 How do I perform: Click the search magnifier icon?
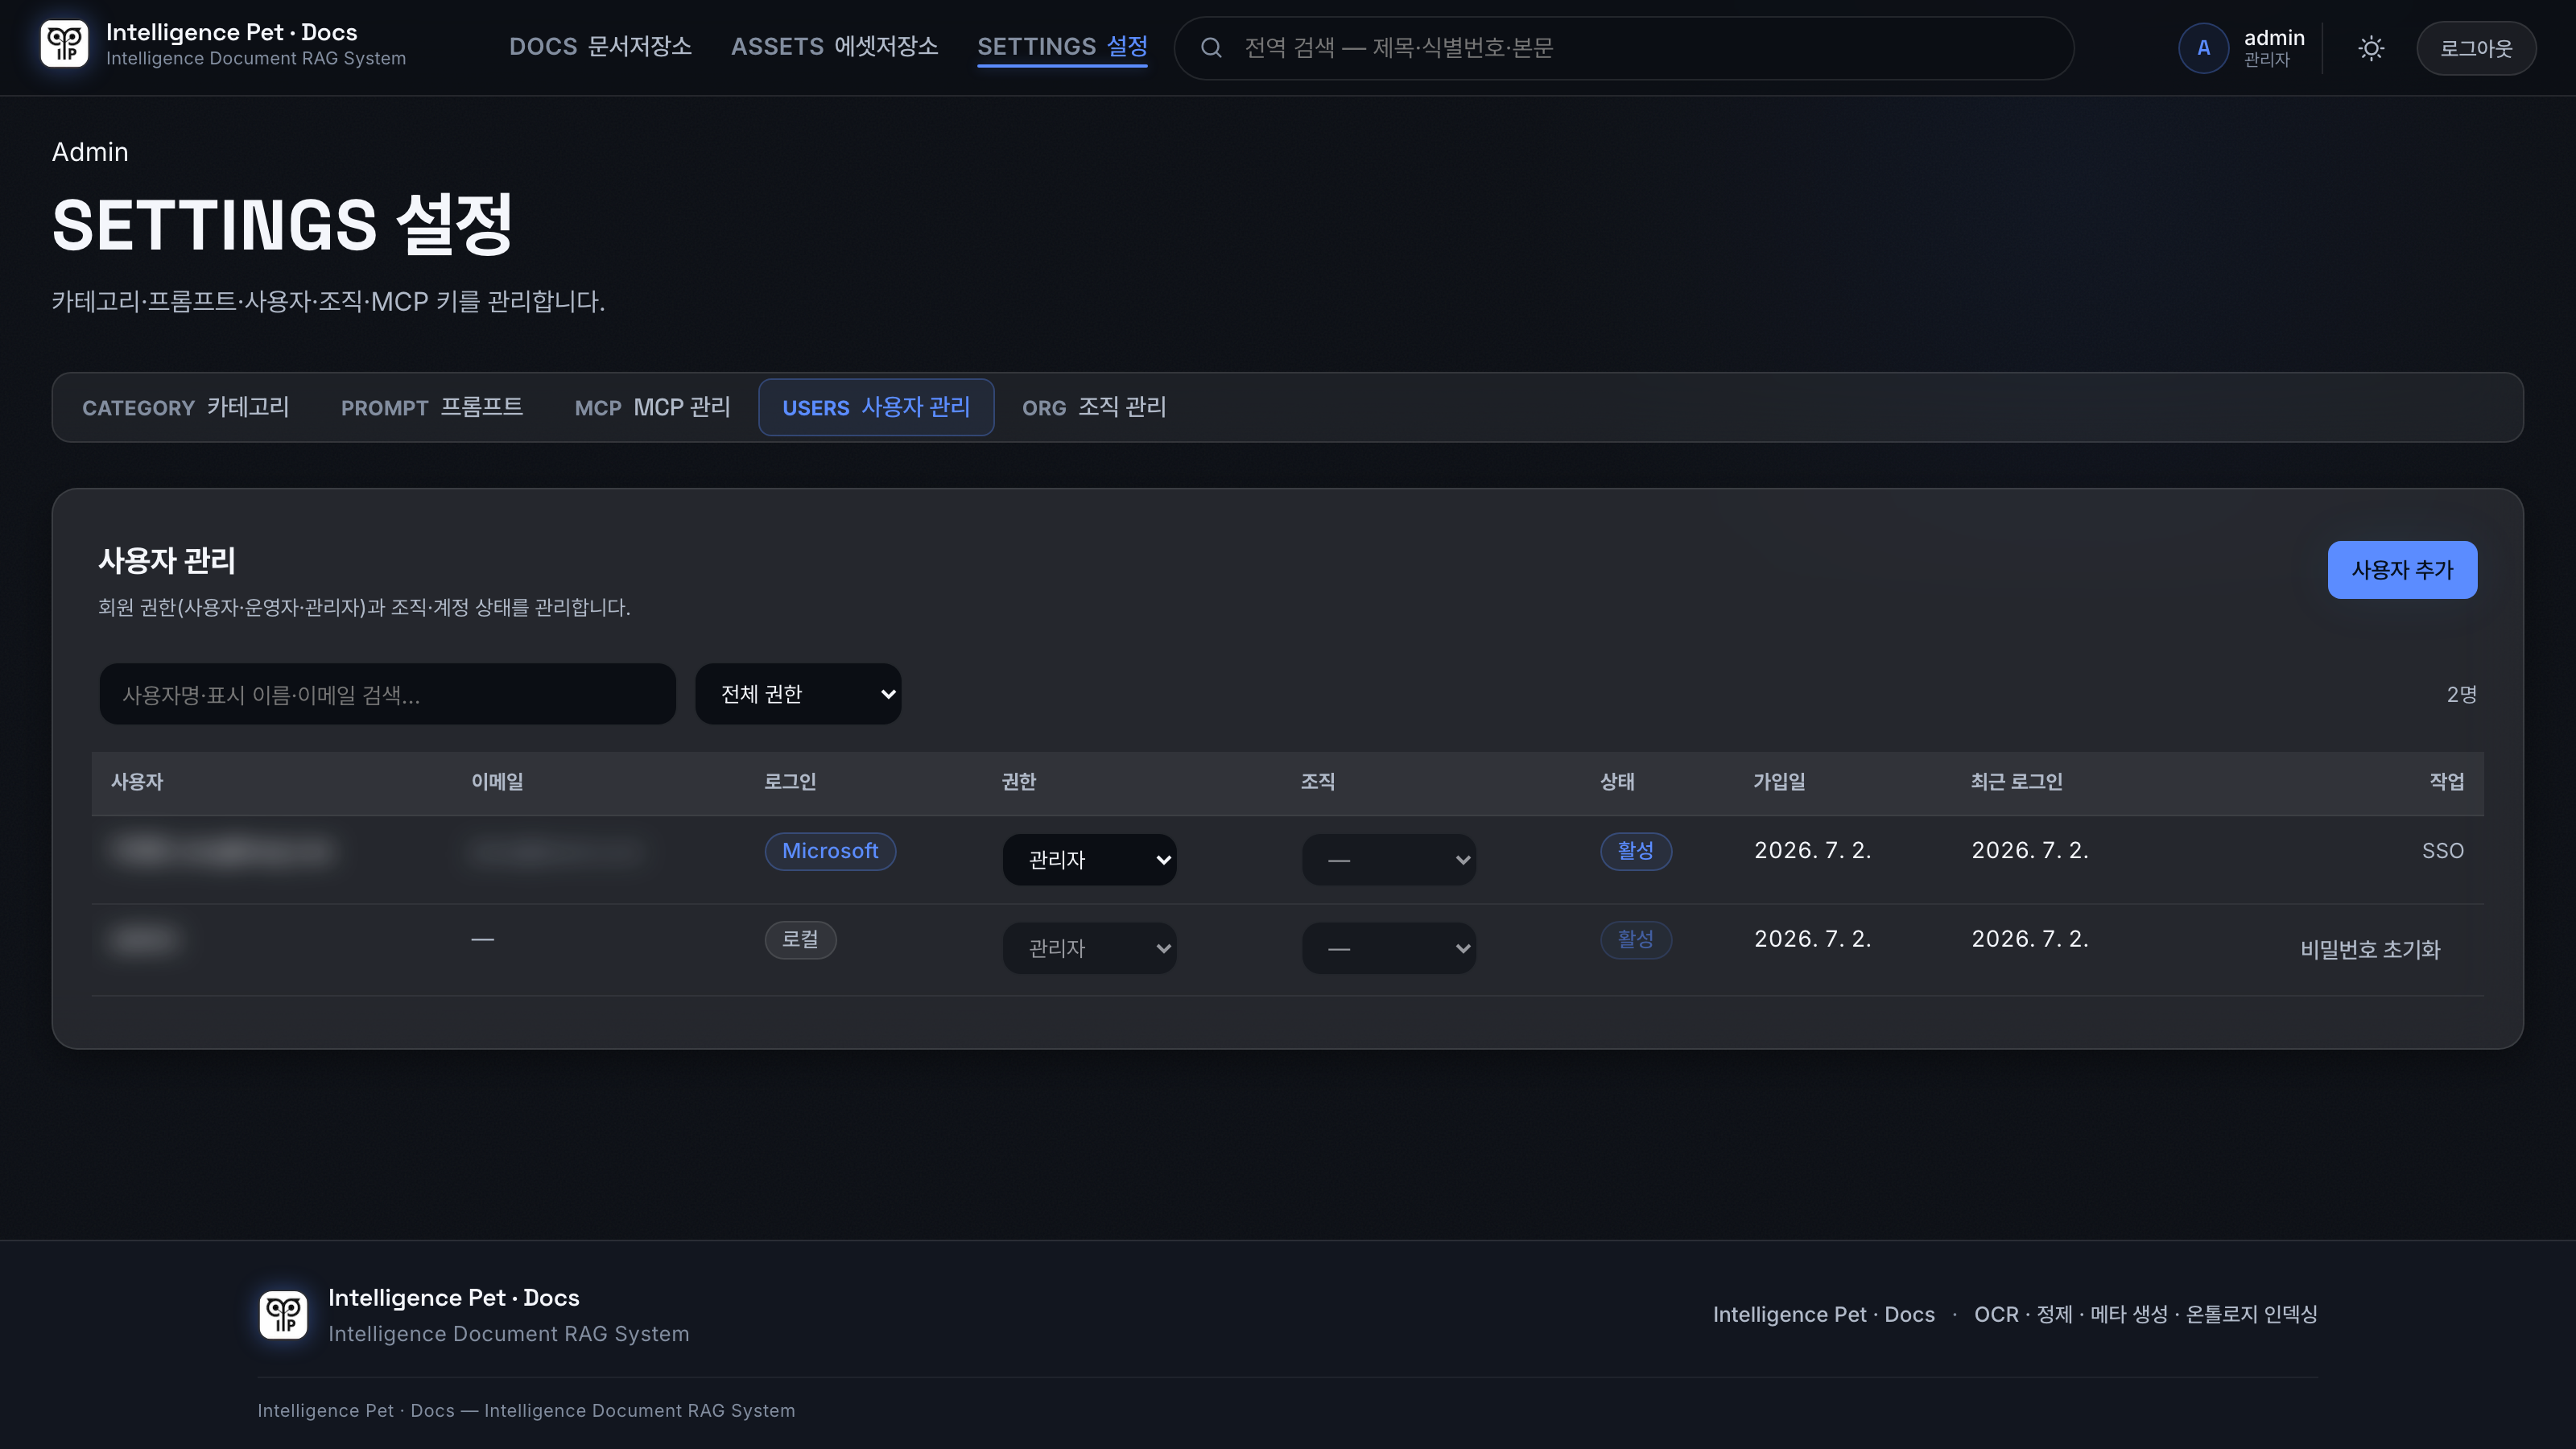click(x=1211, y=48)
